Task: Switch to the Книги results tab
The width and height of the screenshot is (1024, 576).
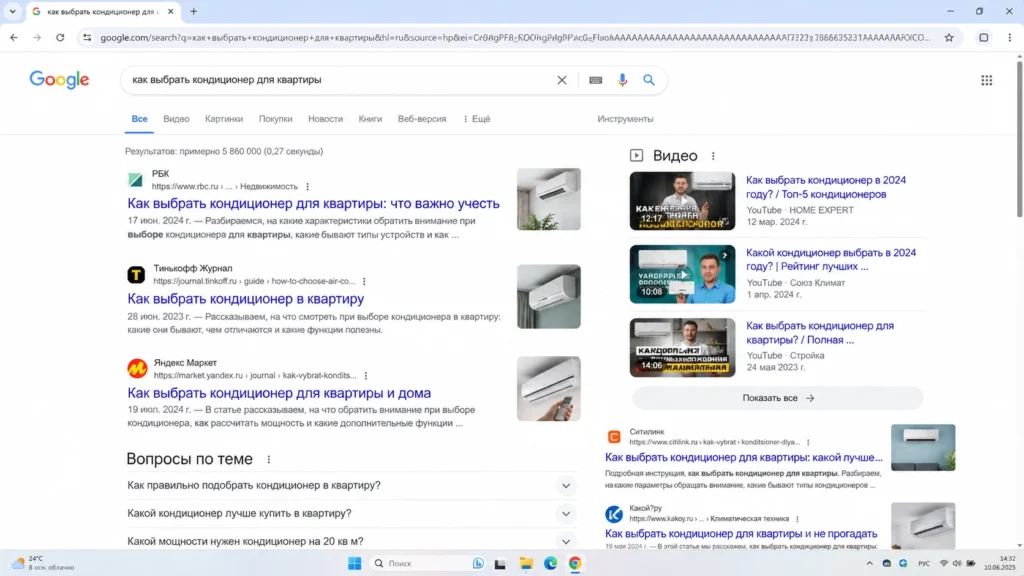Action: 370,119
